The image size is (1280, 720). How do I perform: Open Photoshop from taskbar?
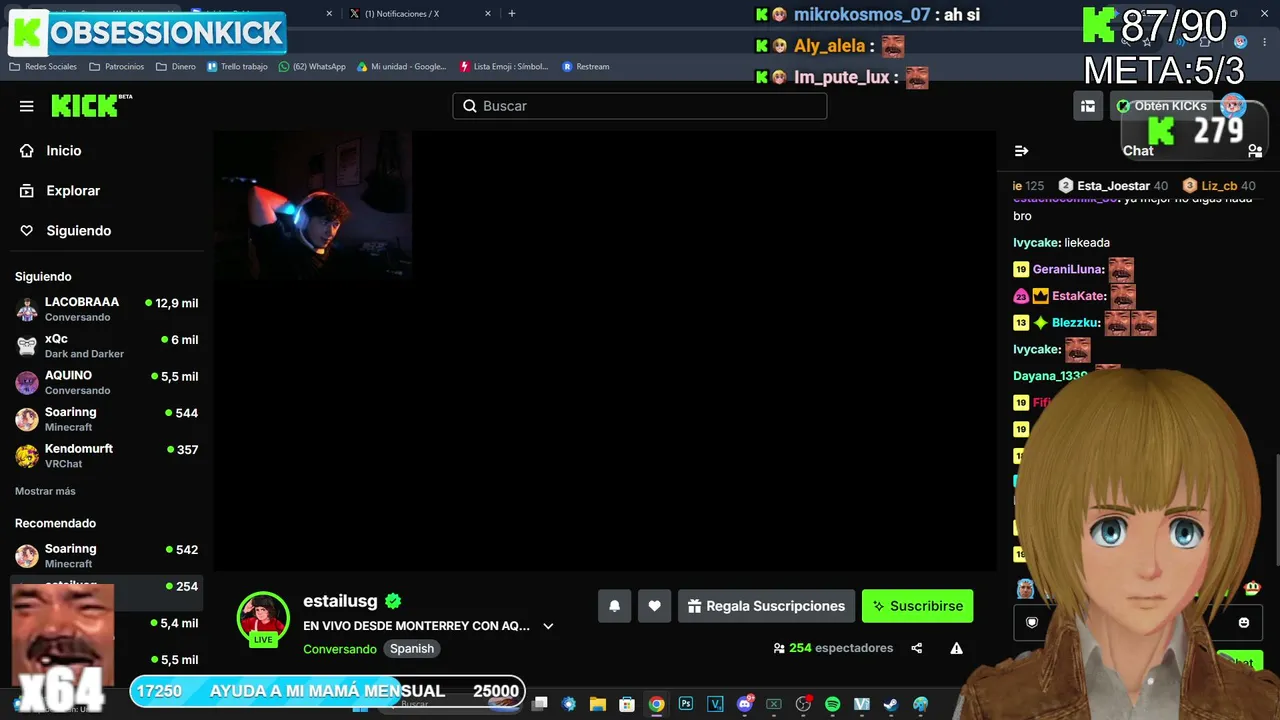686,704
